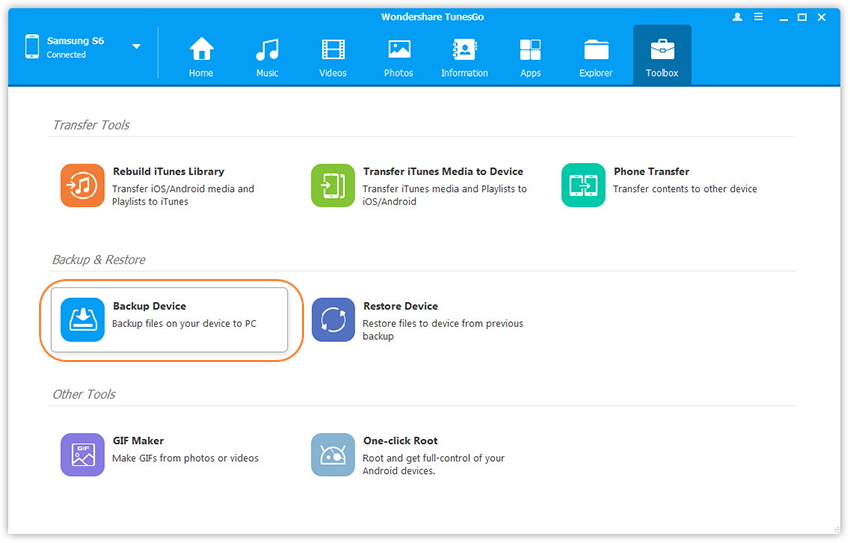Open the hamburger menu in title bar
The height and width of the screenshot is (543, 850).
tap(758, 17)
